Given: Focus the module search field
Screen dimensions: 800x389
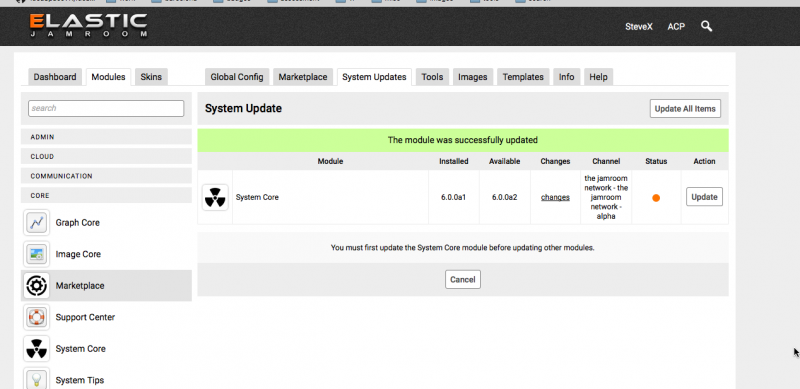Looking at the screenshot, I should (x=106, y=108).
